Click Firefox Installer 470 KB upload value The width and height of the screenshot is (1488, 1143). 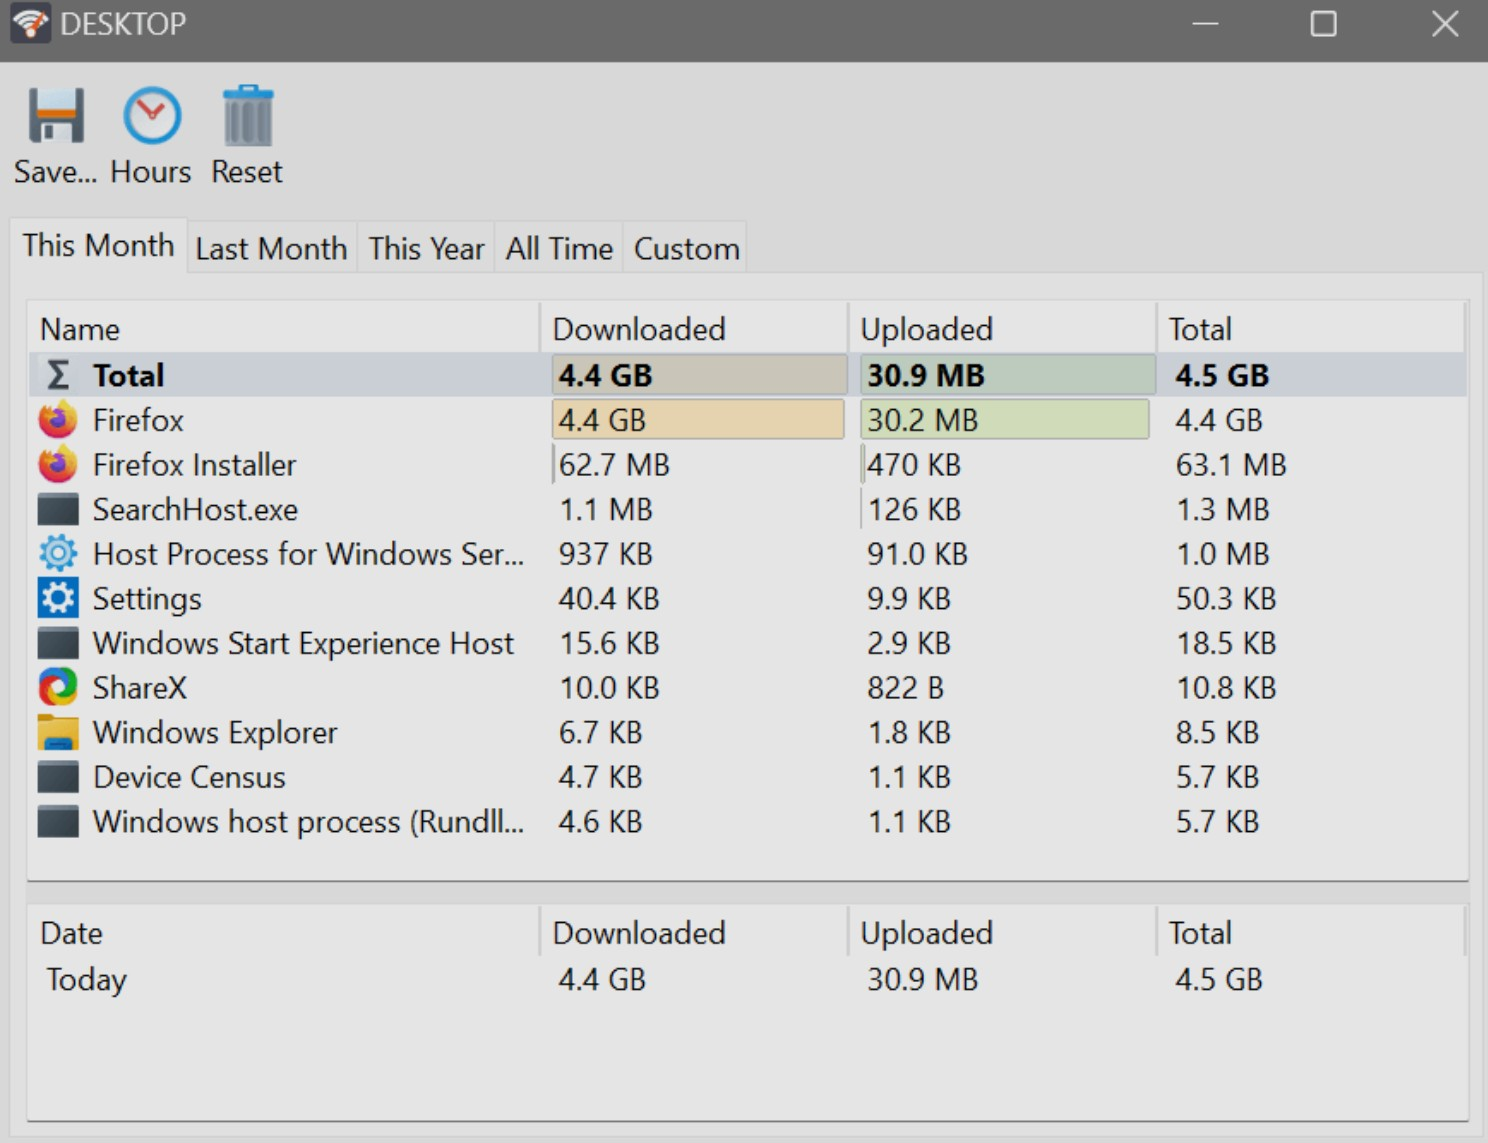[x=914, y=465]
